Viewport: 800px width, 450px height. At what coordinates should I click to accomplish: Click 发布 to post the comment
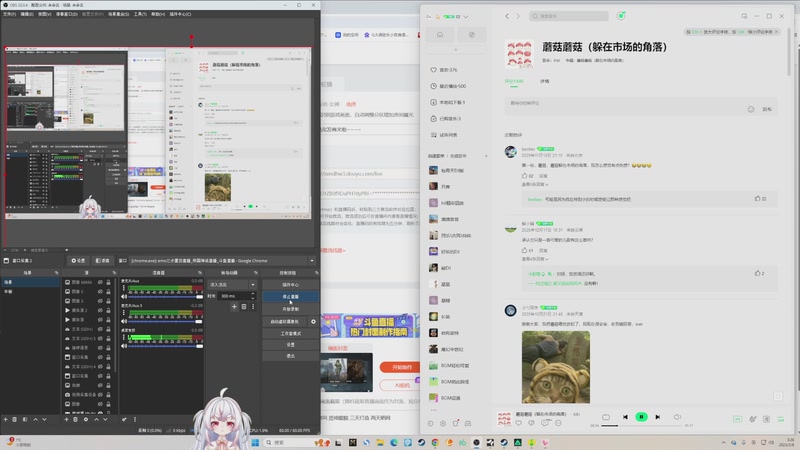click(767, 109)
